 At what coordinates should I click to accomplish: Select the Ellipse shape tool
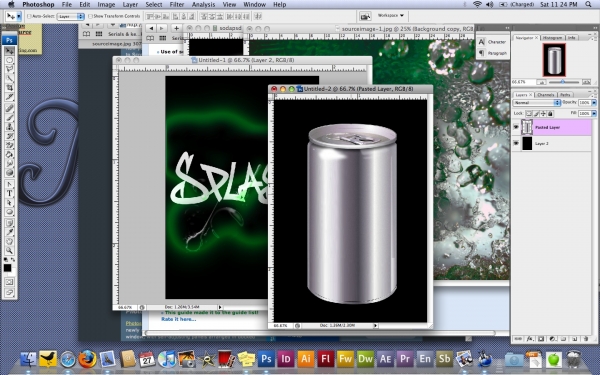tap(10, 212)
